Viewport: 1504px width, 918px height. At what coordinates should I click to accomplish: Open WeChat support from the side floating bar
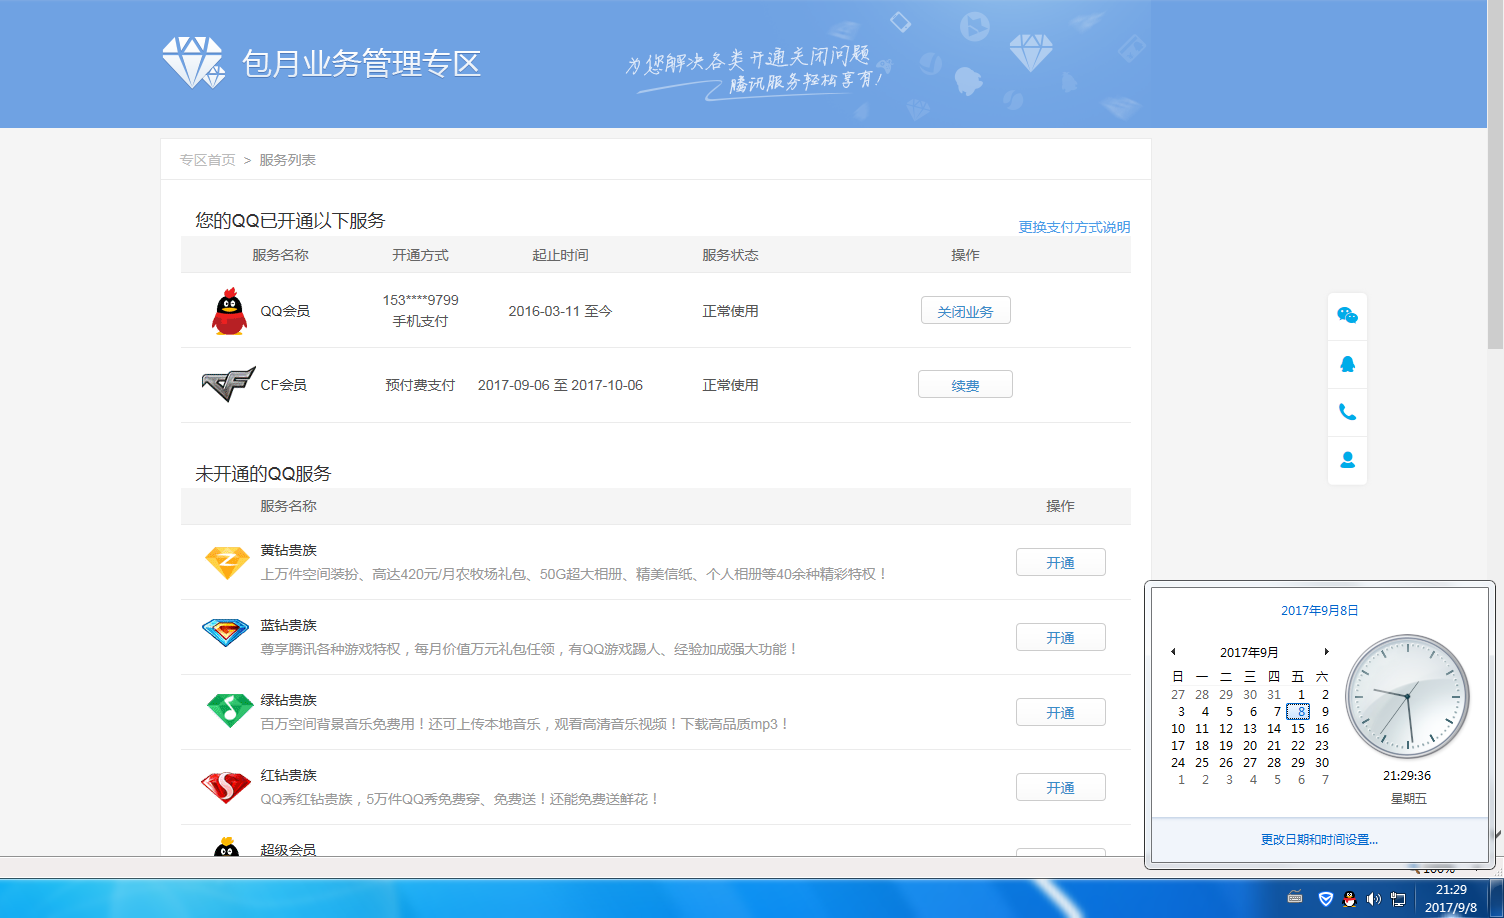[x=1347, y=316]
